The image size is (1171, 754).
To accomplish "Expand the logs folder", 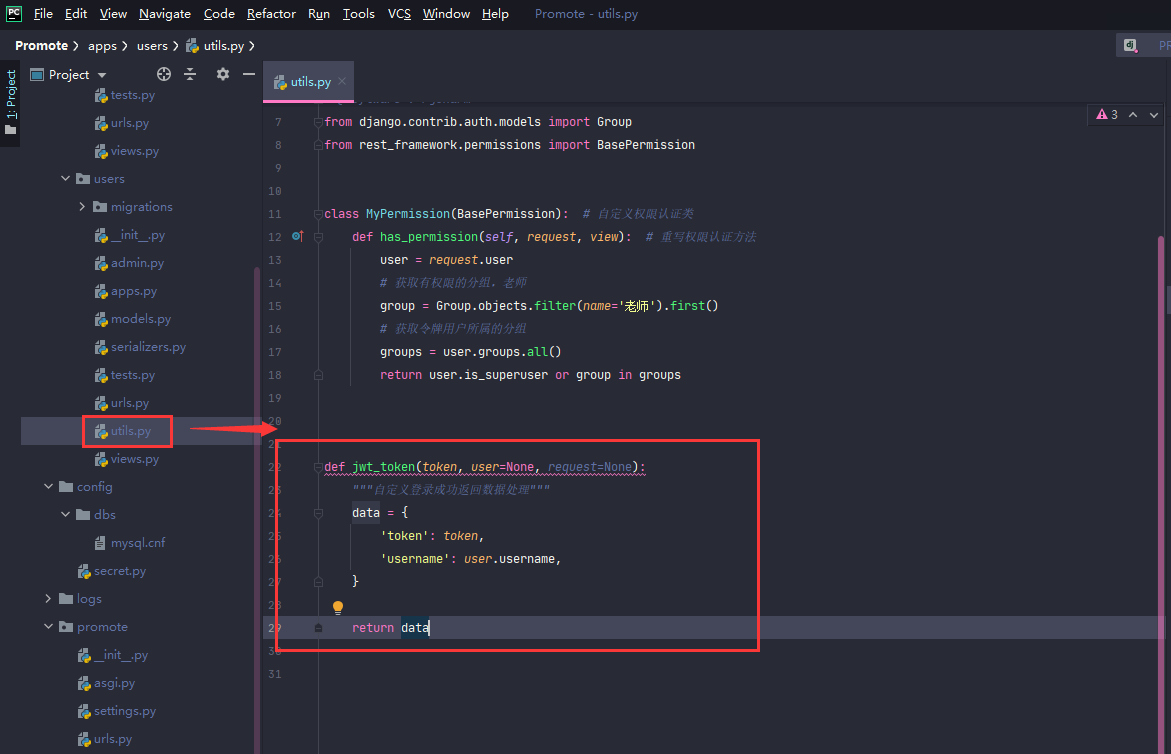I will coord(49,599).
